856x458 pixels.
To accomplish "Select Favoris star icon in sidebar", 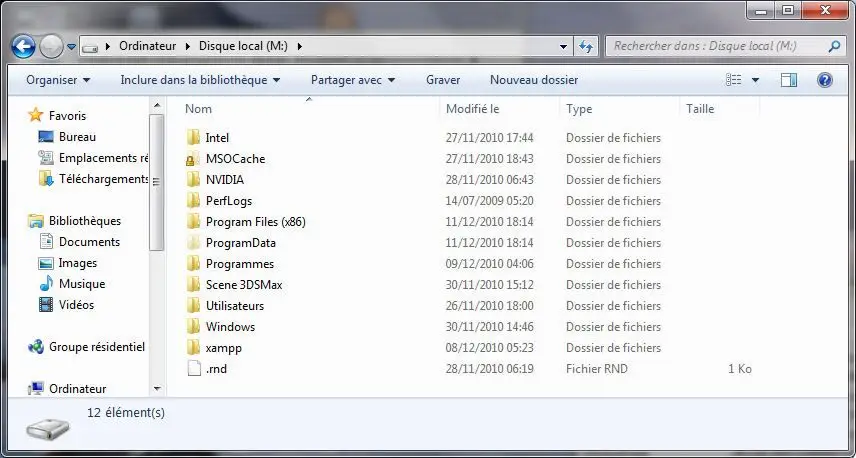I will point(35,115).
